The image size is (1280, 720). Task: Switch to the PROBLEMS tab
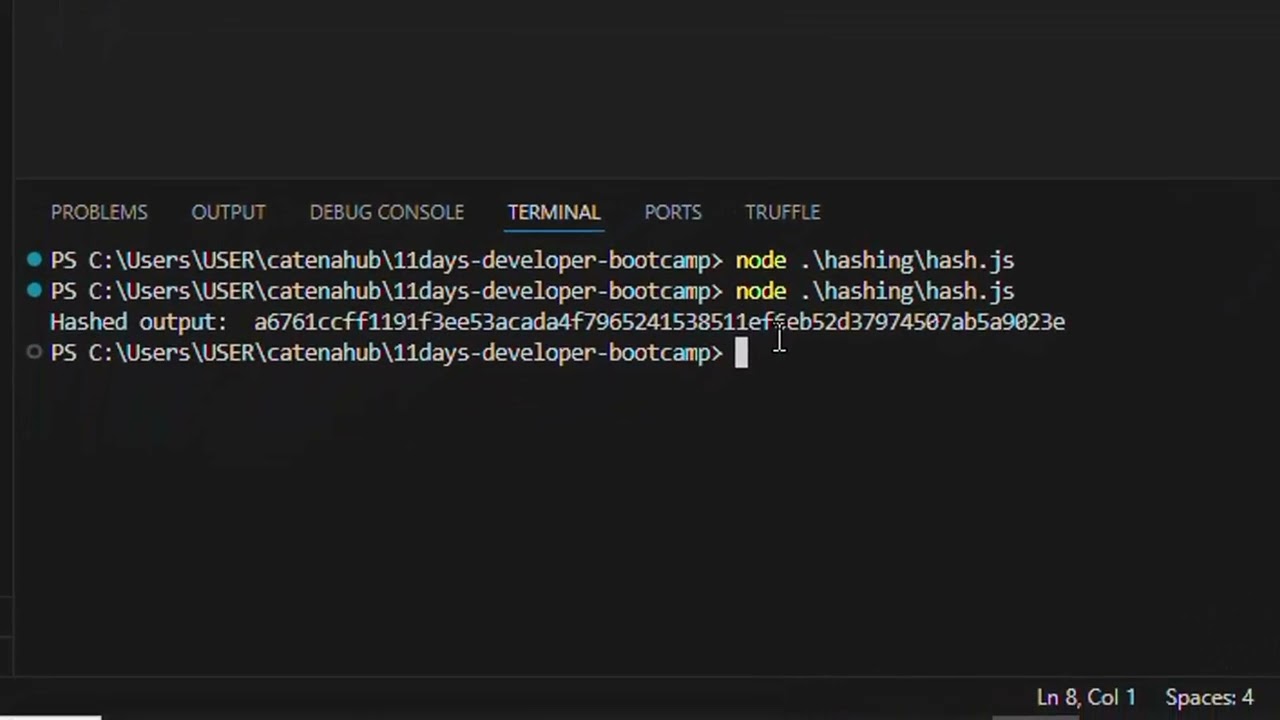coord(99,212)
